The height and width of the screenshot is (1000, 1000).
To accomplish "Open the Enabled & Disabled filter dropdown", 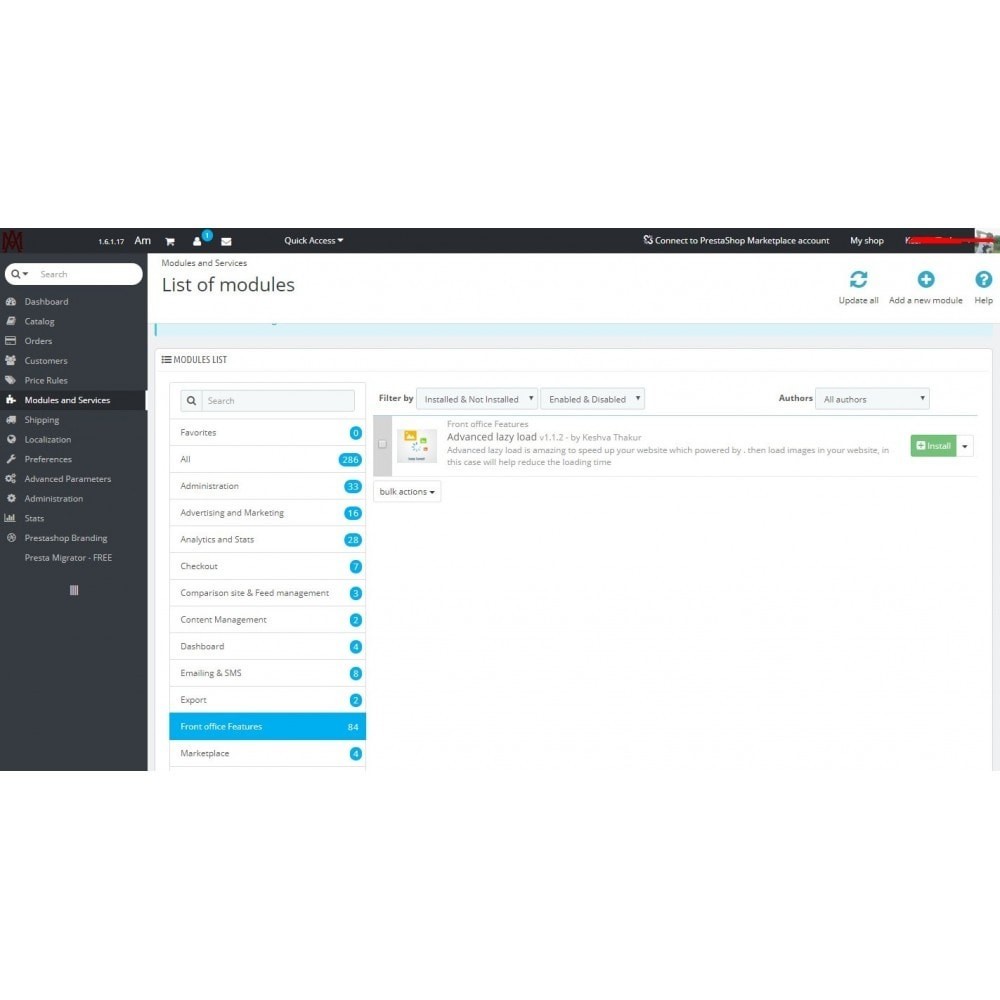I will (x=592, y=399).
